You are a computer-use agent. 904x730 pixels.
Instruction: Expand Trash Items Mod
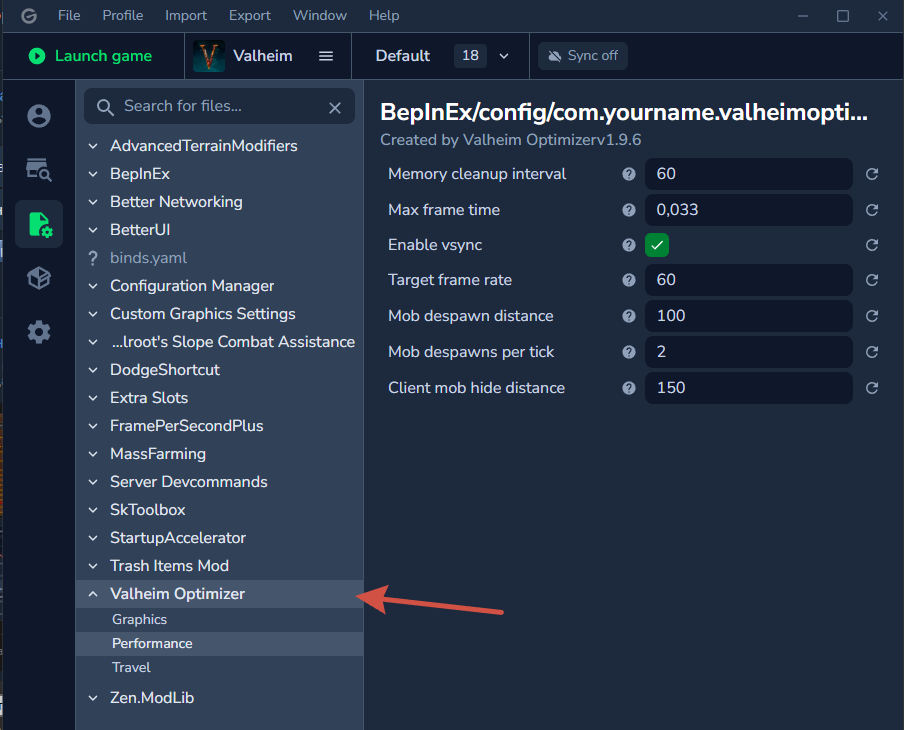pos(219,565)
